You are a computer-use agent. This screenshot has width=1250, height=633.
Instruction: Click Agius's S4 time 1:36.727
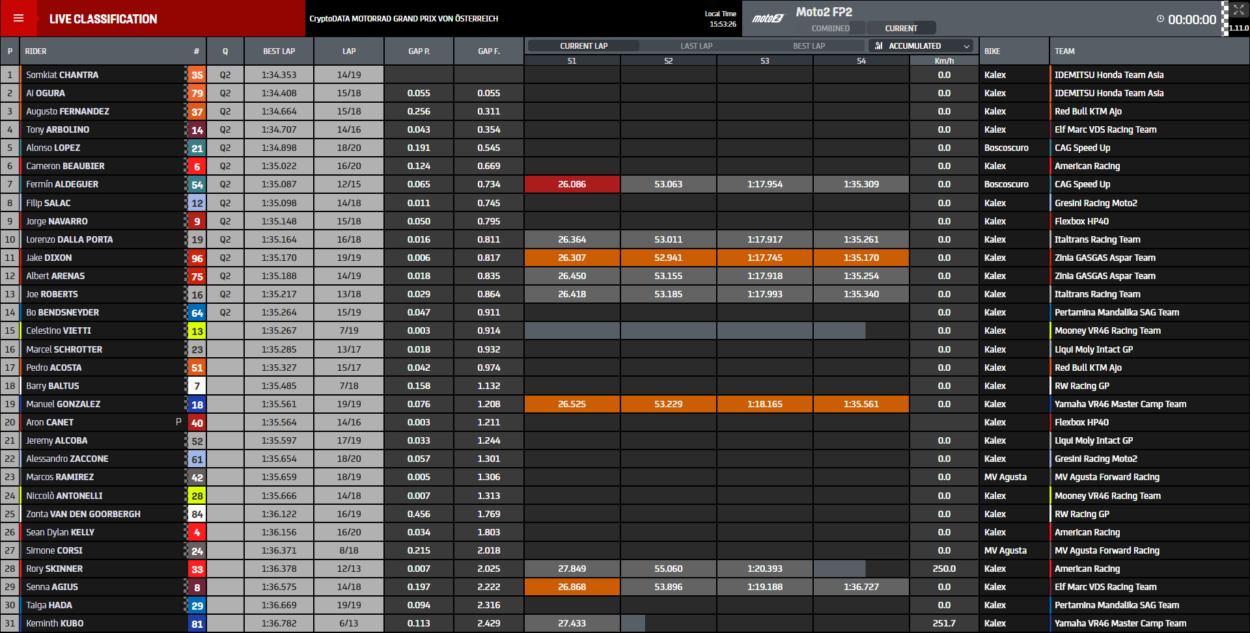tap(861, 587)
